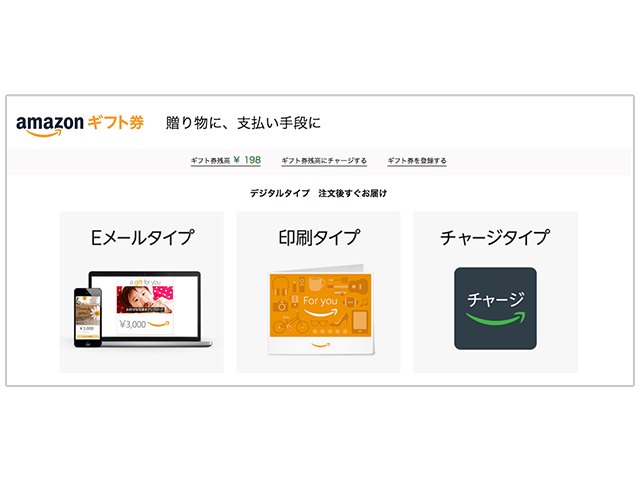Select the 印刷タイプ card title

point(319,238)
